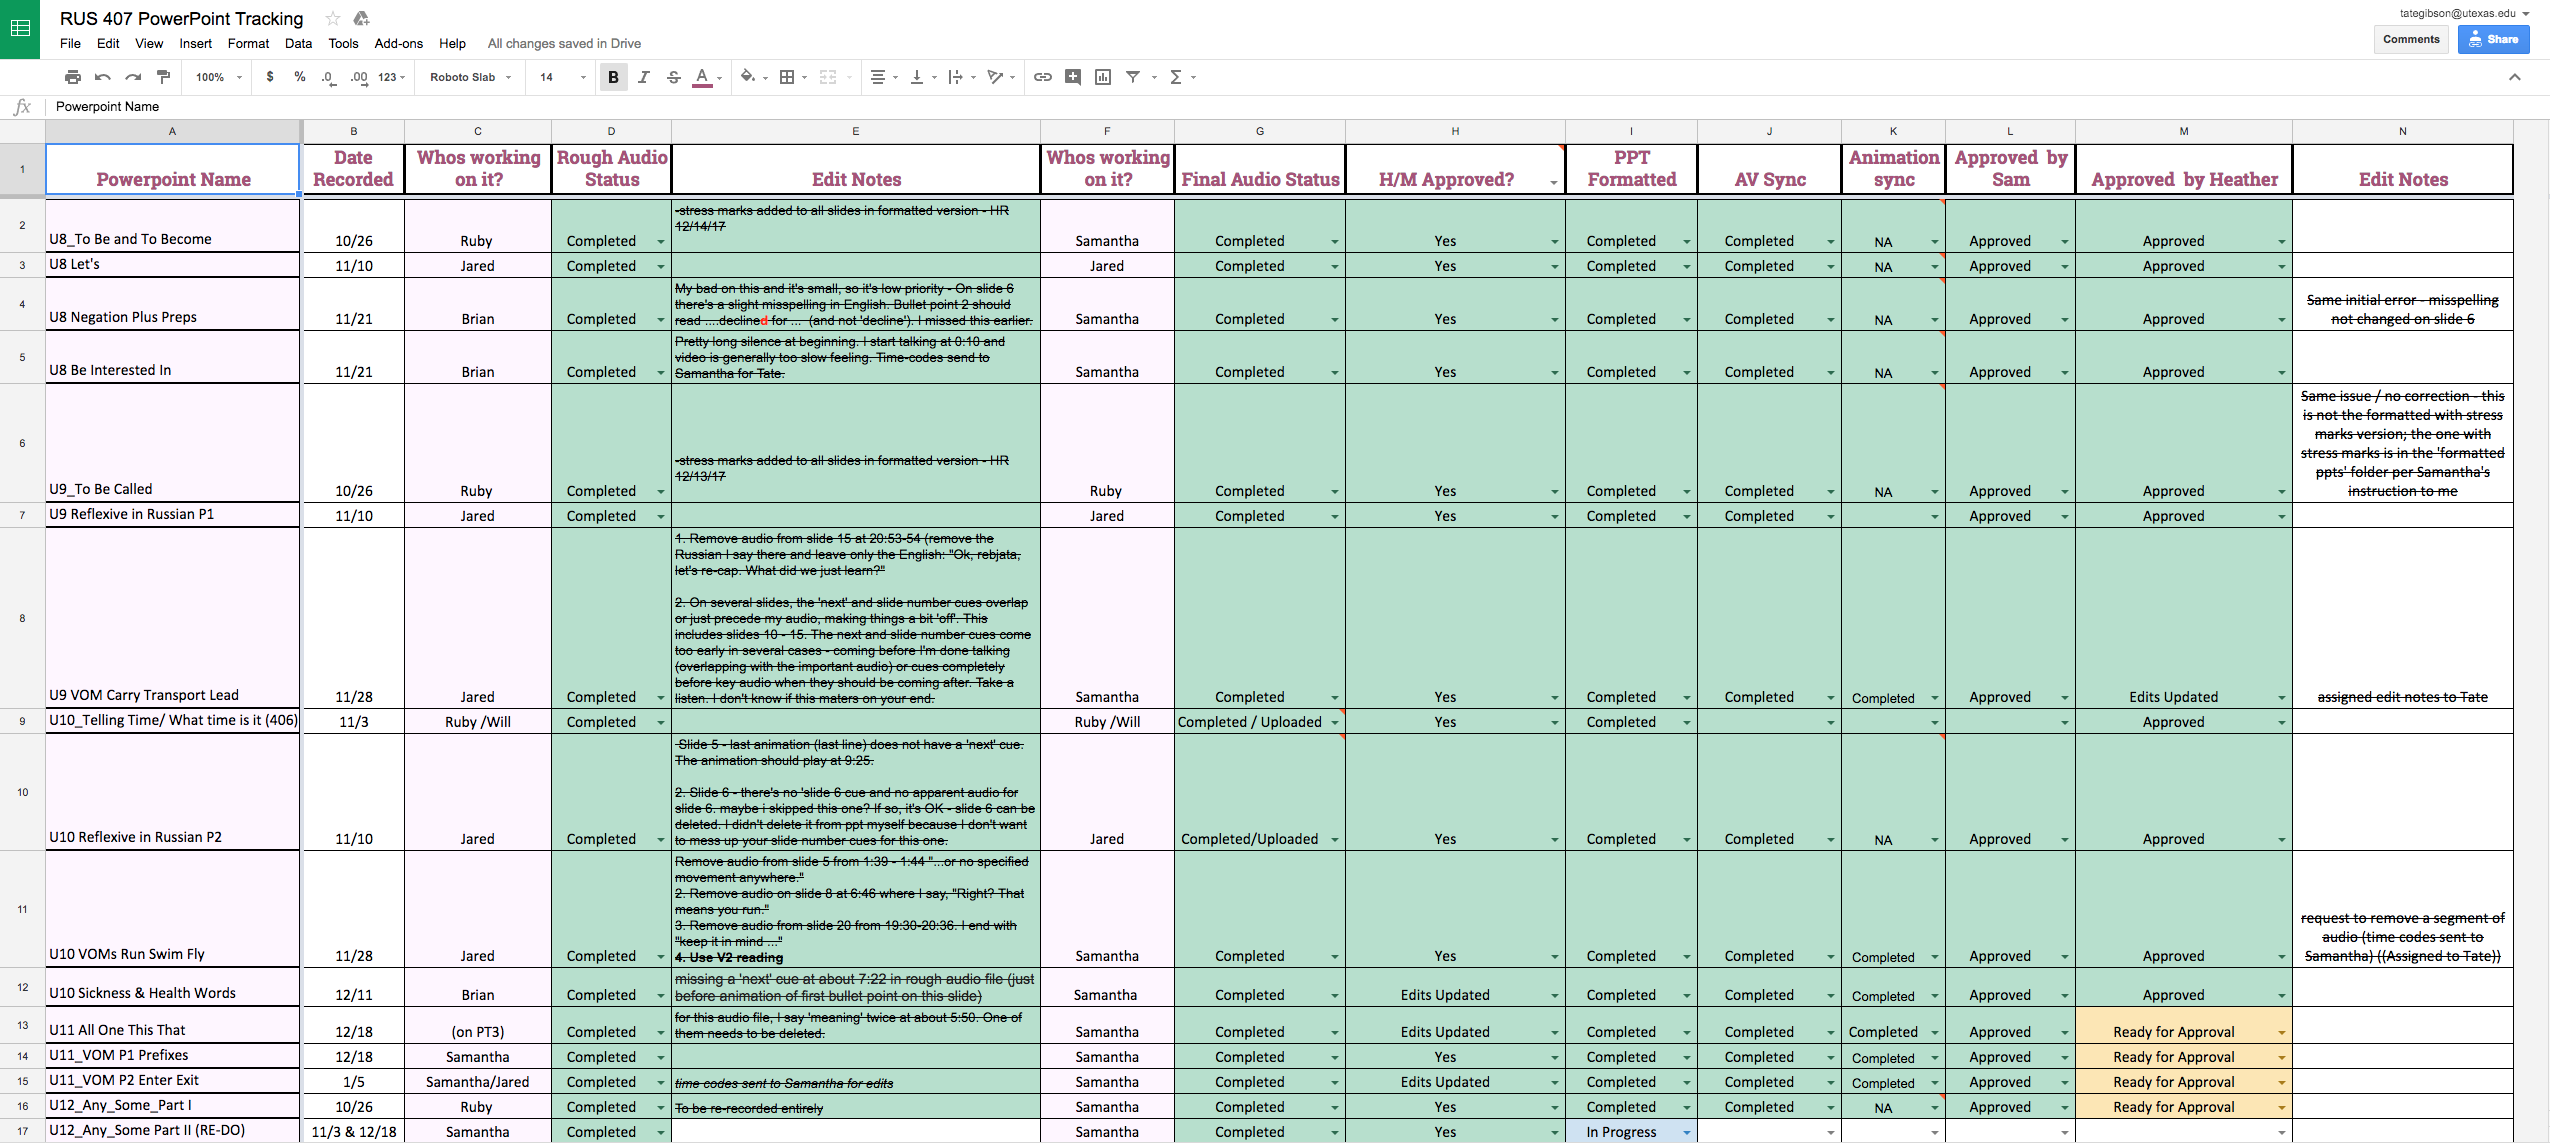Format as percent icon
Screen dimensions: 2550x1143
(299, 77)
